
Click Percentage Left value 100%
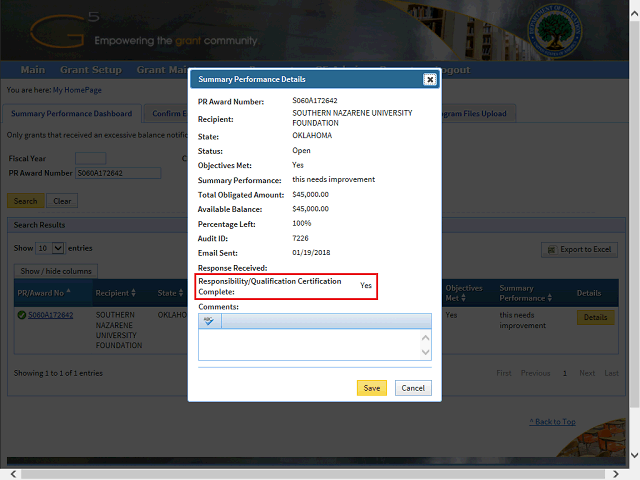pyautogui.click(x=302, y=223)
